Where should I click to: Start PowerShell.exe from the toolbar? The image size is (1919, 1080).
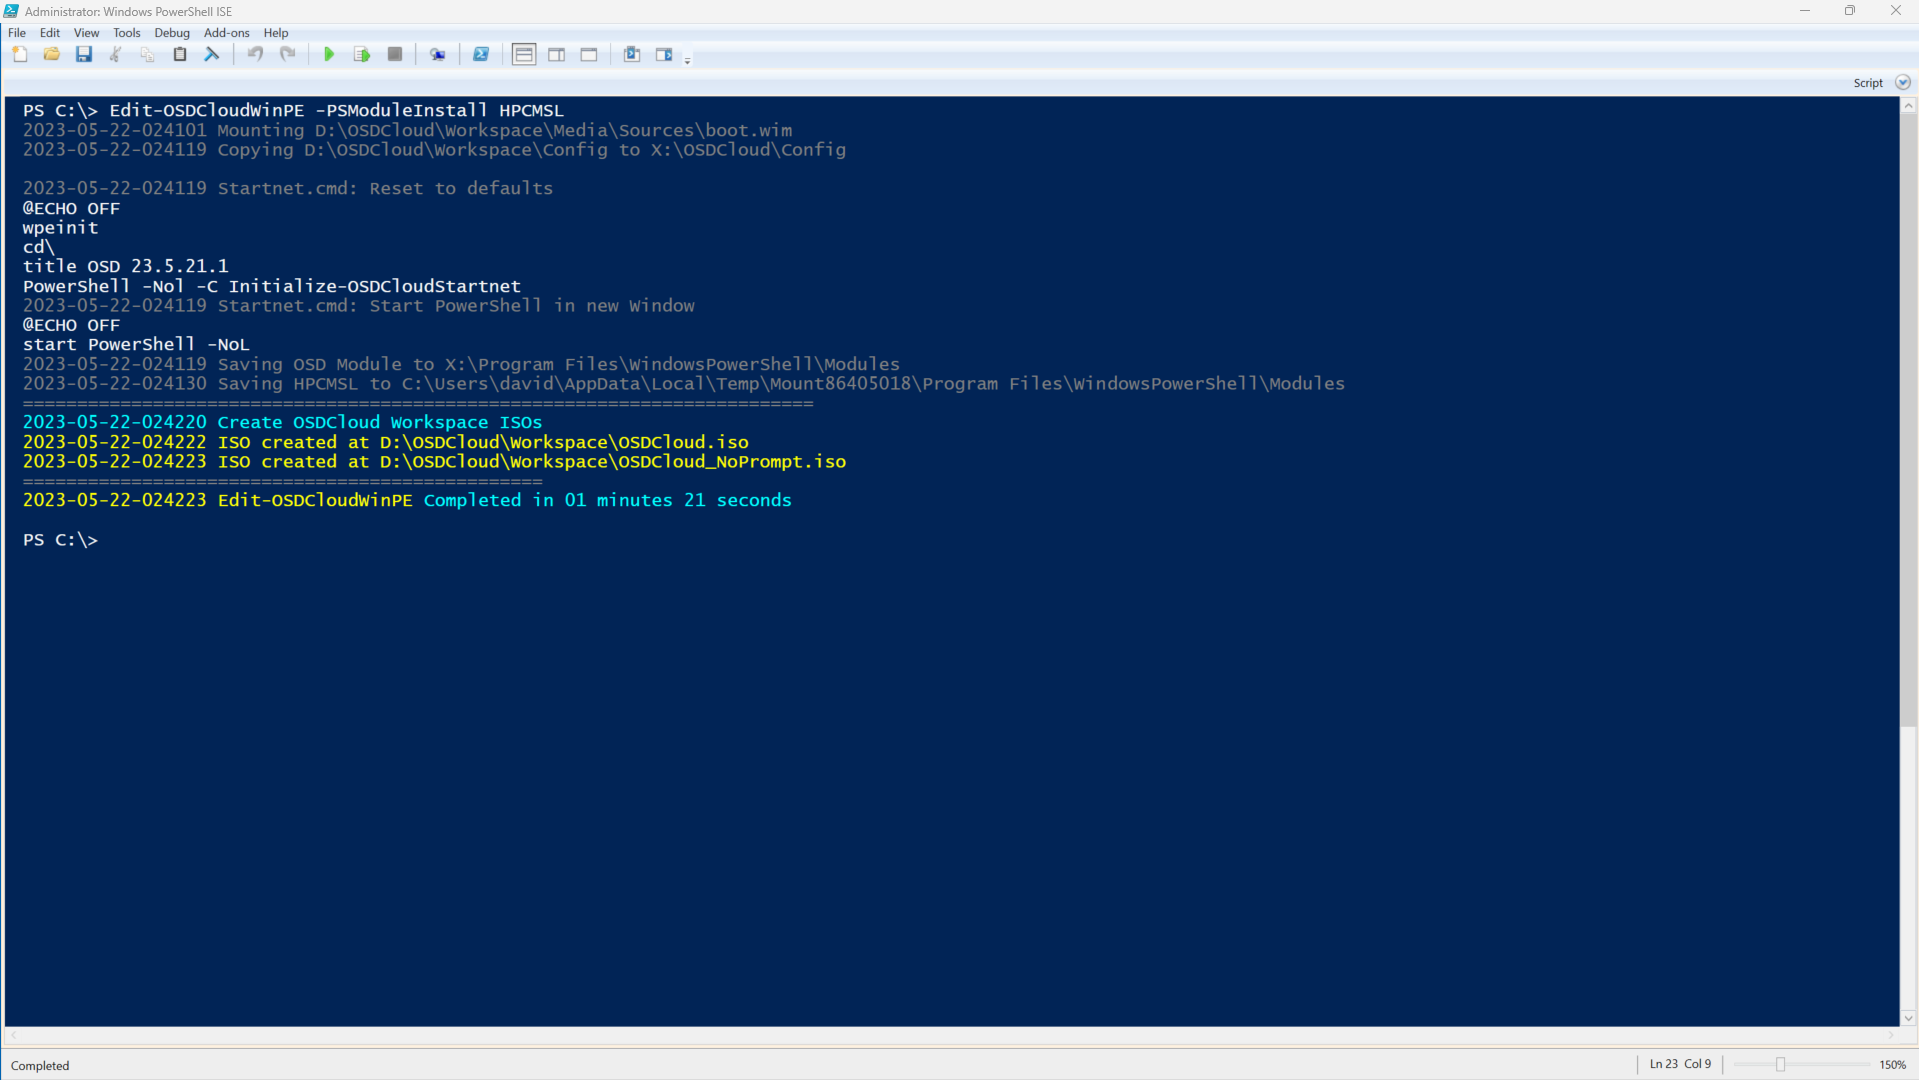481,55
